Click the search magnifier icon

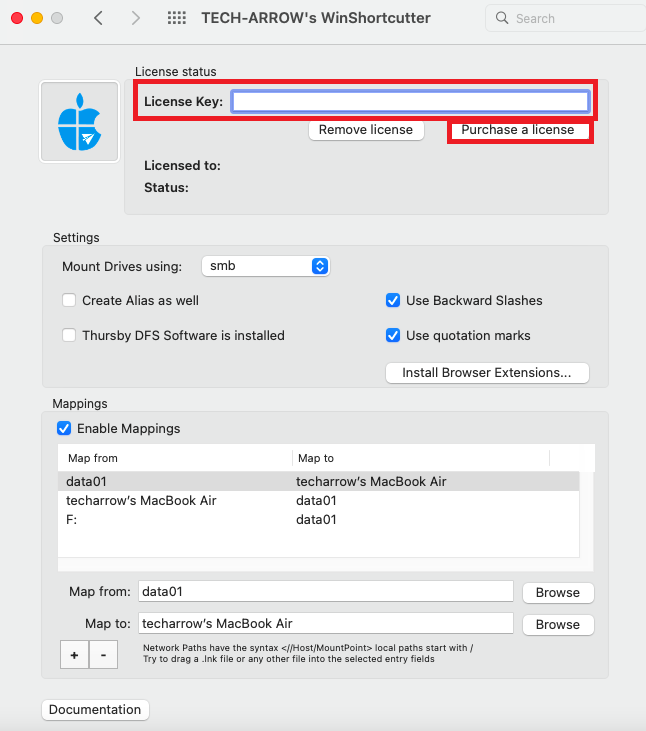tap(502, 18)
